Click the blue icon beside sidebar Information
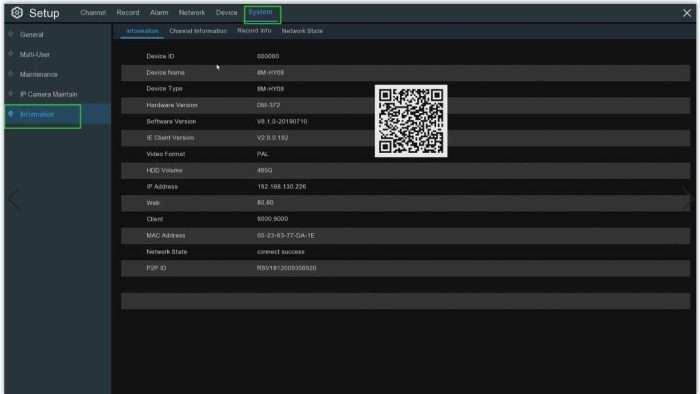The height and width of the screenshot is (394, 700). [x=11, y=114]
